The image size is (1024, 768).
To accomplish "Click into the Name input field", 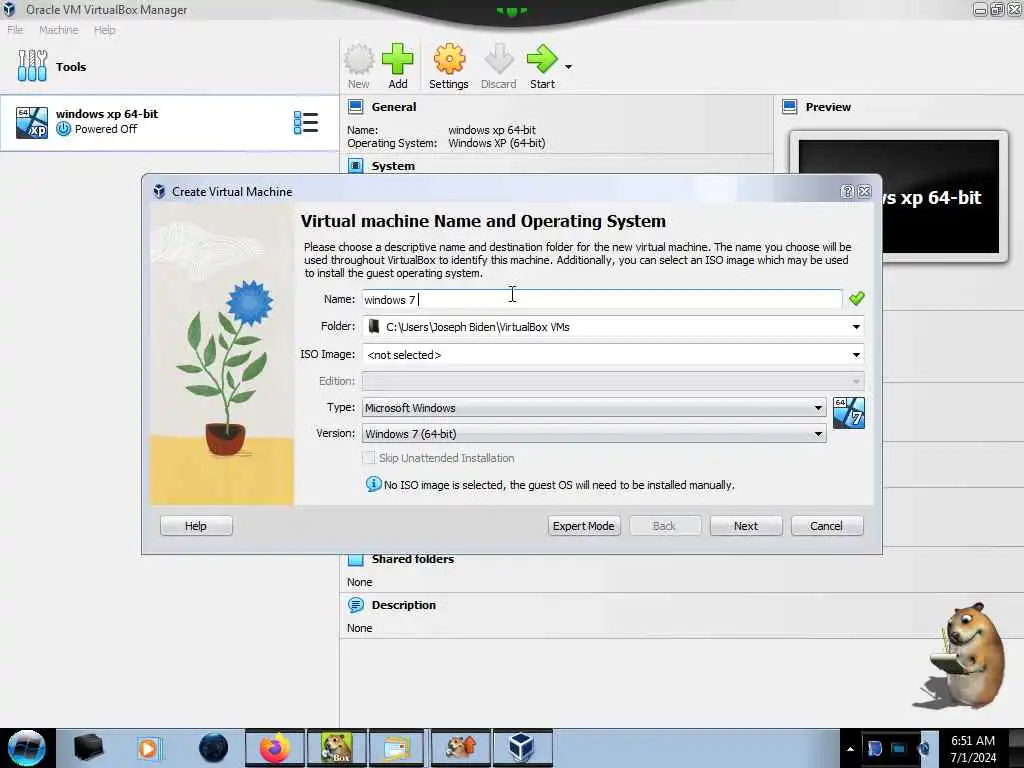I will click(x=601, y=299).
